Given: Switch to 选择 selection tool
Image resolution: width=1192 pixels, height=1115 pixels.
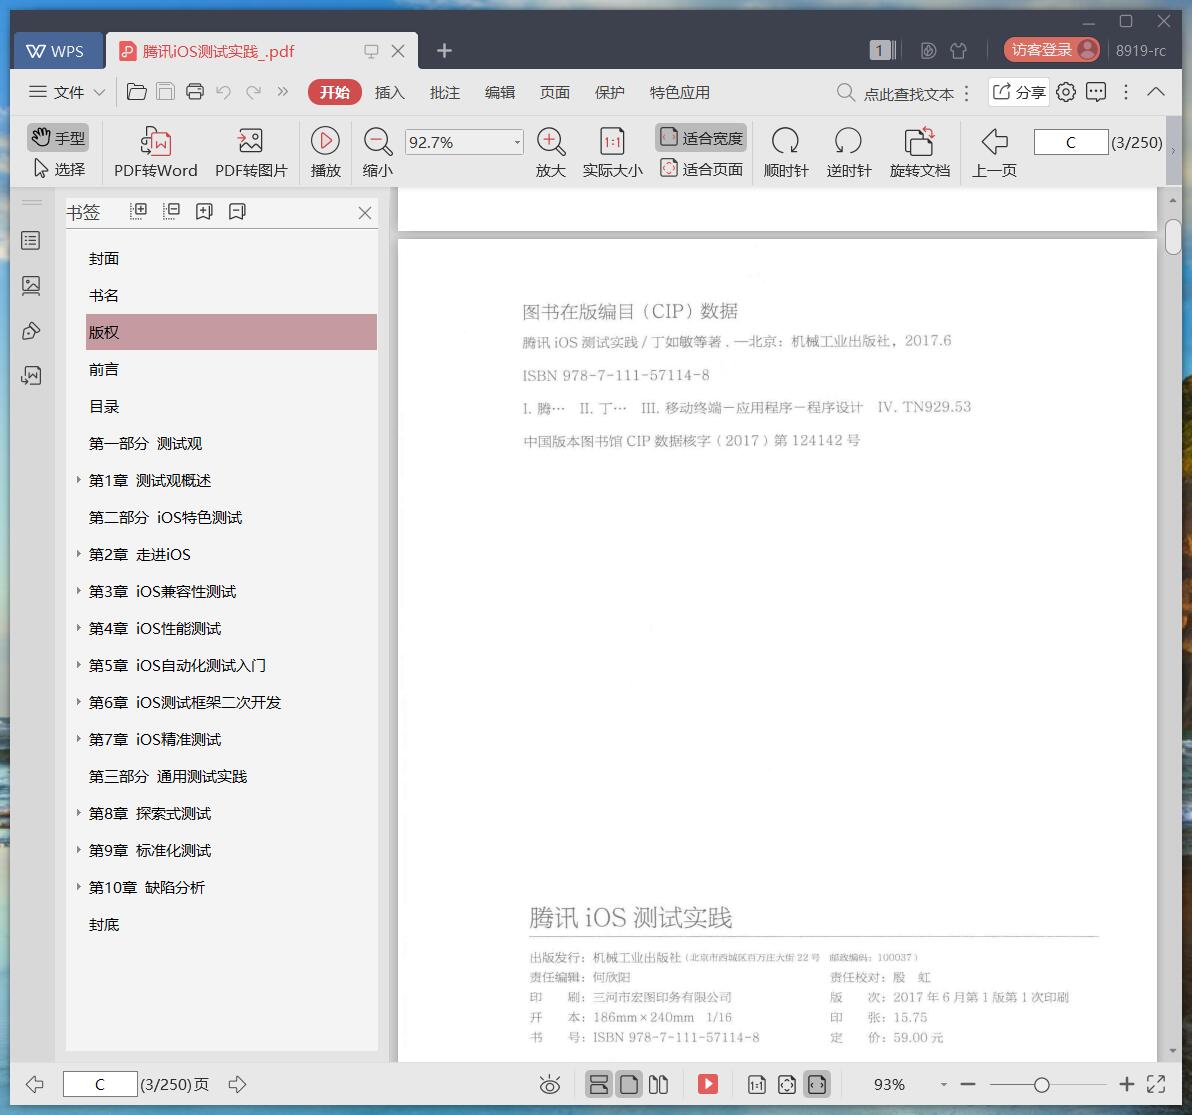Looking at the screenshot, I should coord(59,169).
